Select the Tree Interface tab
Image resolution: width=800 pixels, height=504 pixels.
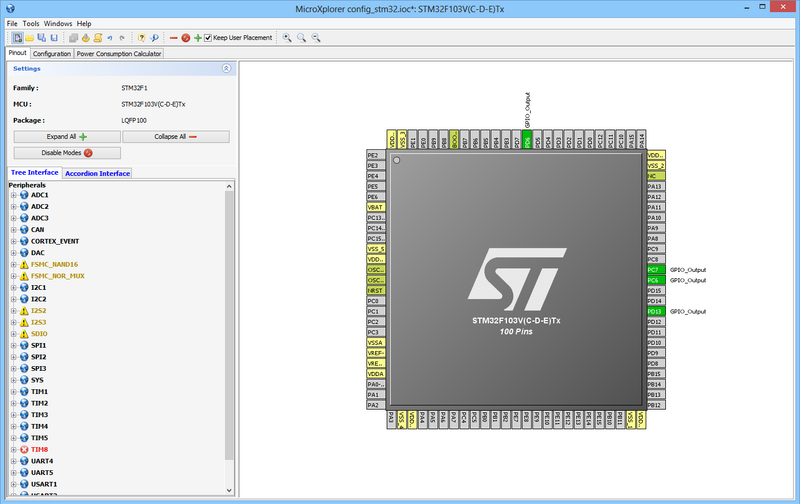tap(35, 172)
